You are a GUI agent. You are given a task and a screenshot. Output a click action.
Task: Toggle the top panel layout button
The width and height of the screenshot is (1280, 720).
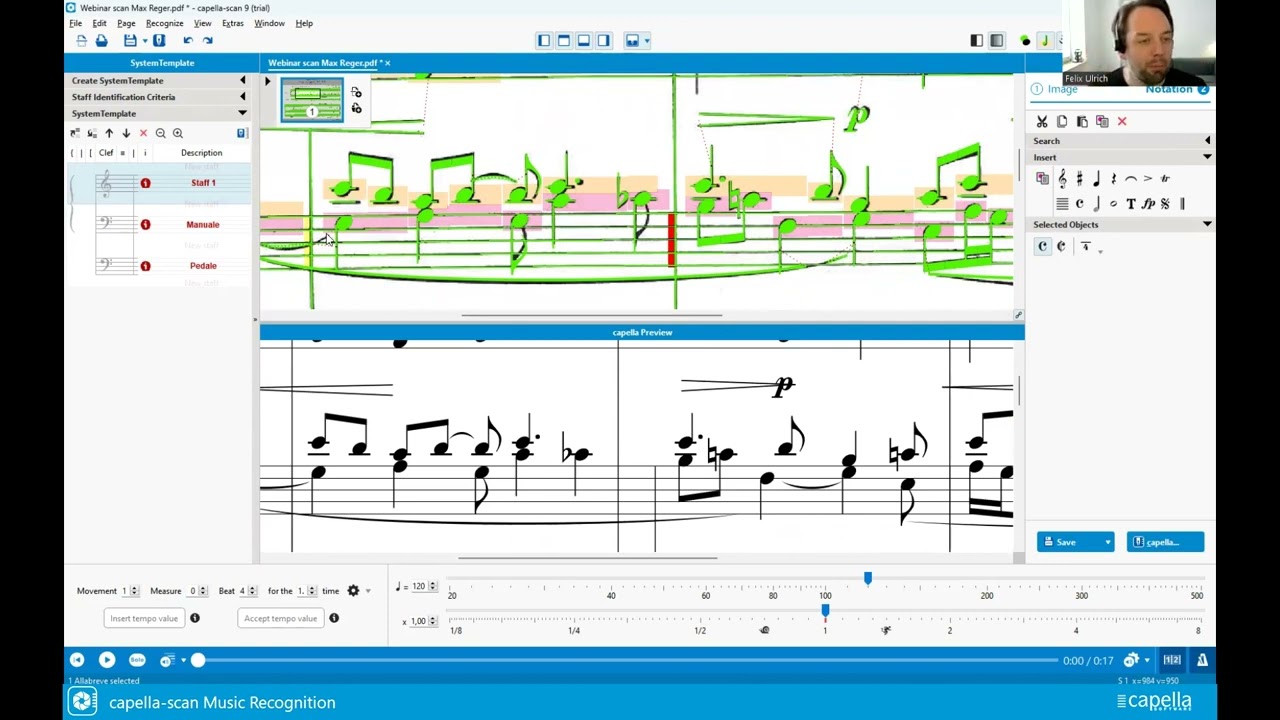[x=564, y=40]
